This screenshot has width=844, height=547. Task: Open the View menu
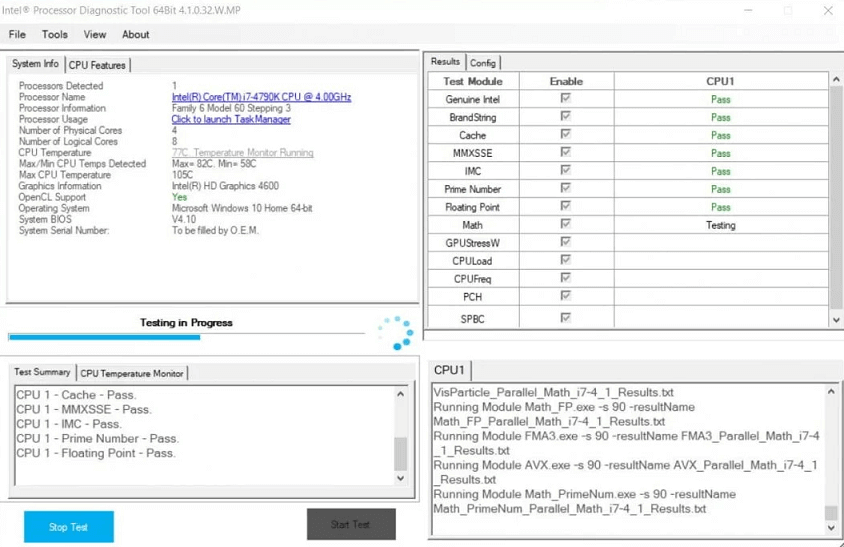coord(95,34)
